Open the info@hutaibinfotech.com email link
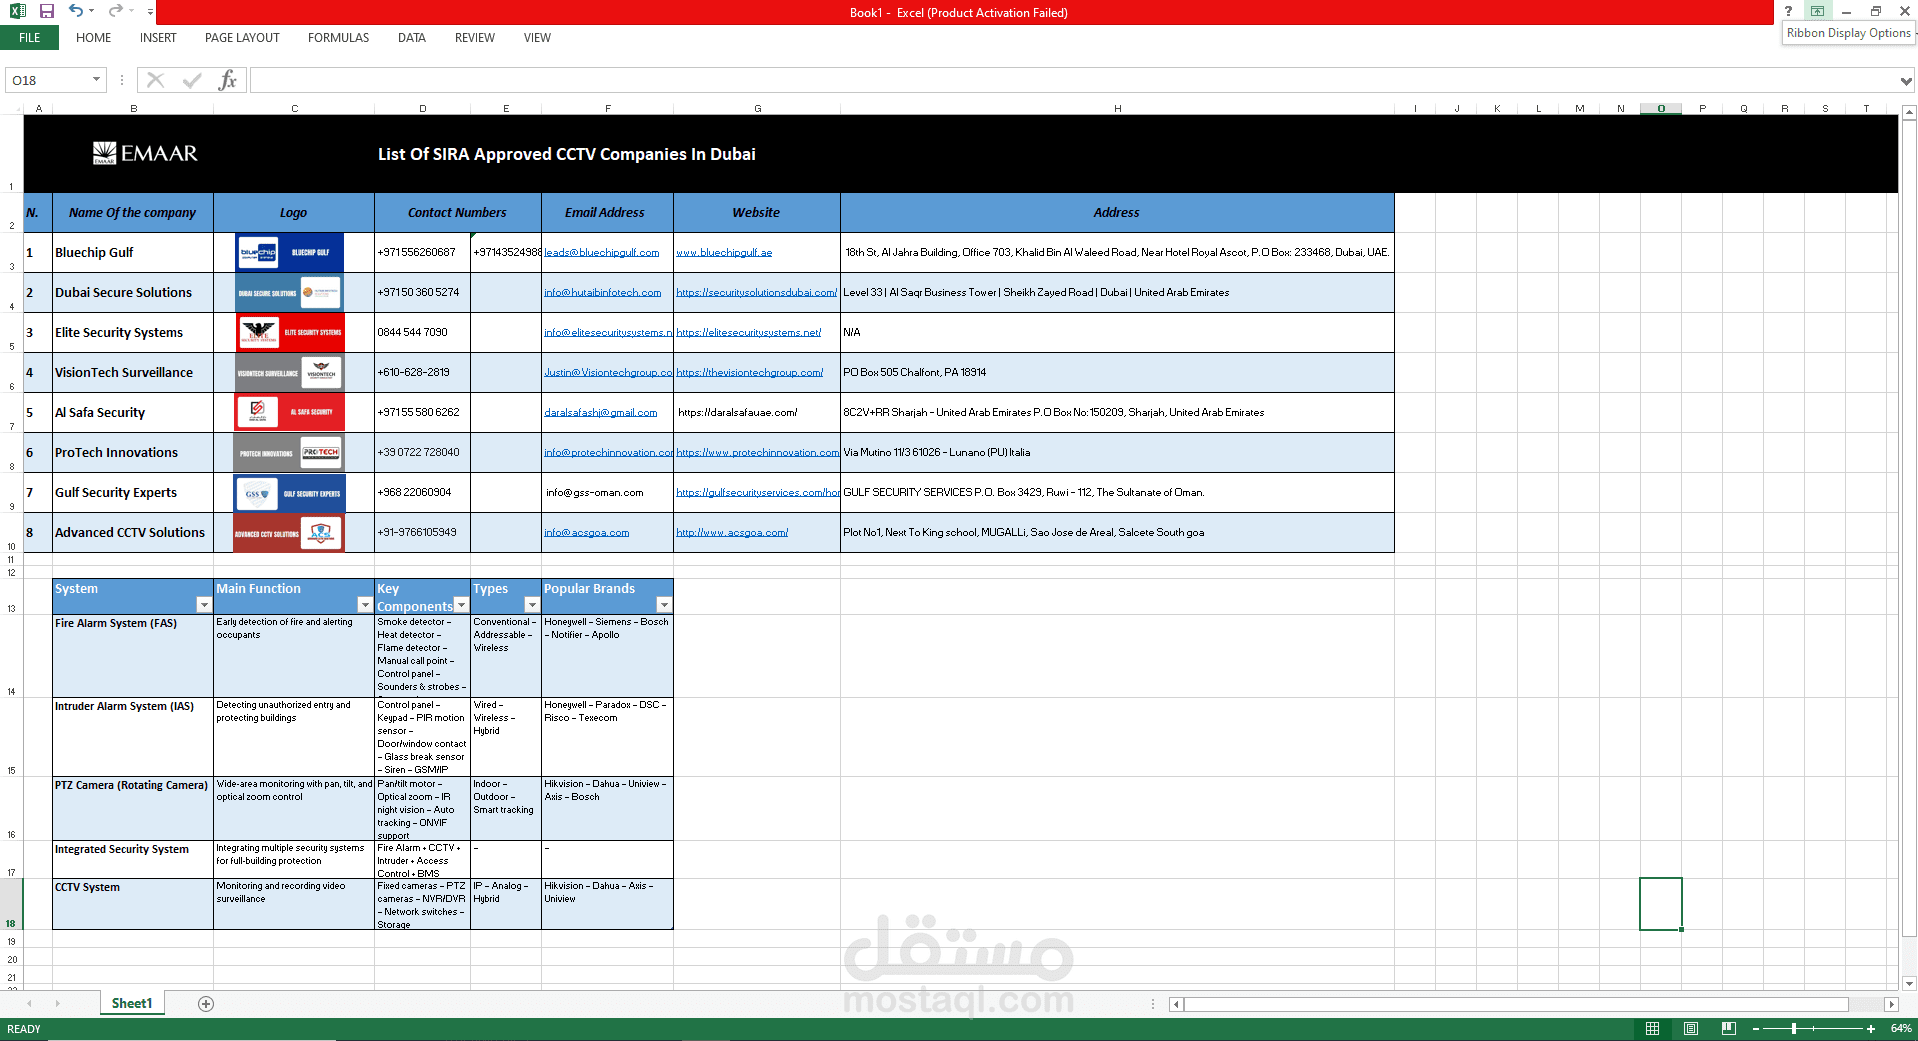The width and height of the screenshot is (1918, 1041). (x=602, y=293)
